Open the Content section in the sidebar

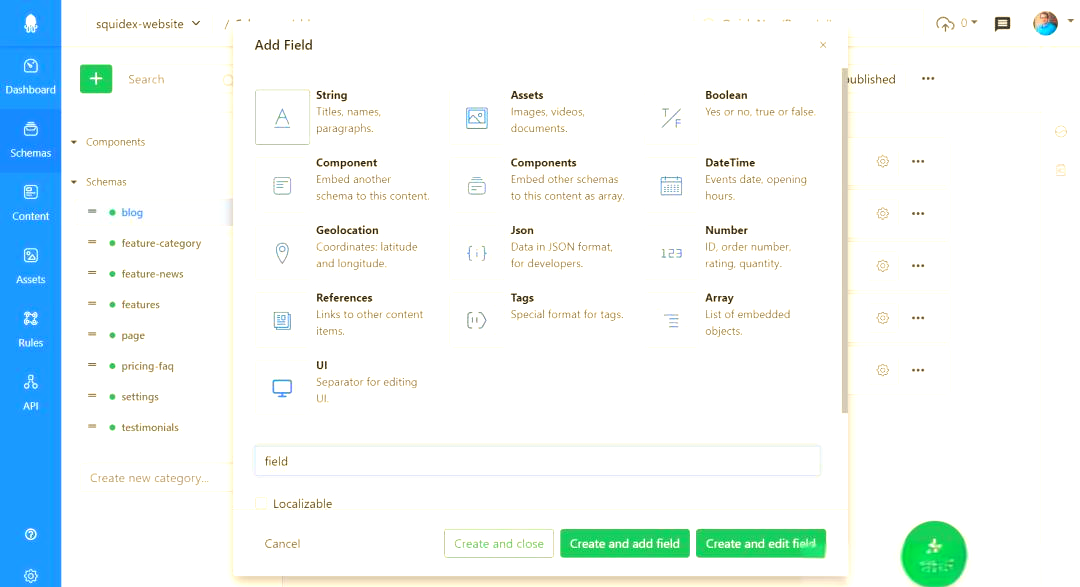click(30, 203)
